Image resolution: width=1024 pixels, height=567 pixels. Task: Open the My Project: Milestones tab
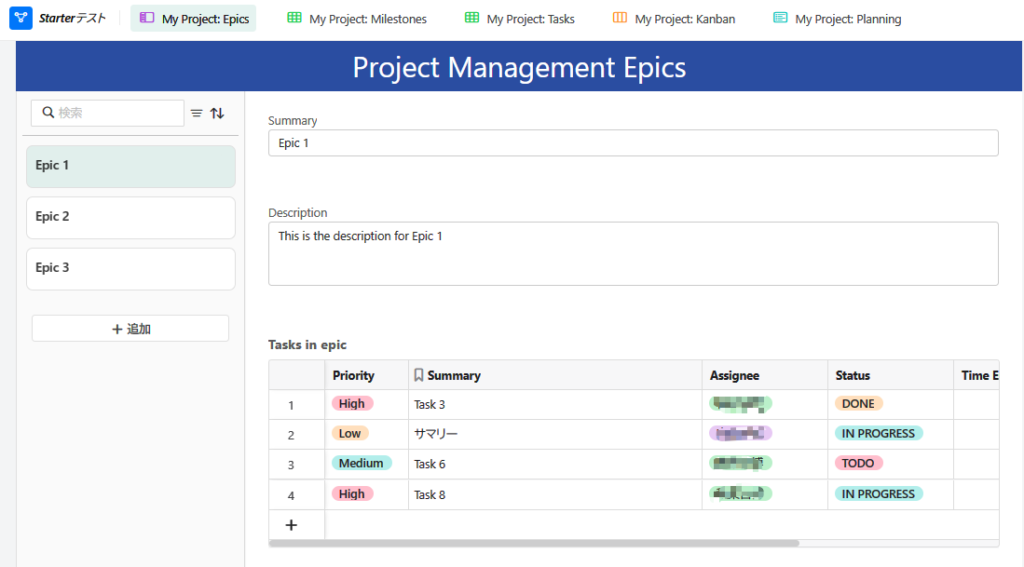point(356,19)
